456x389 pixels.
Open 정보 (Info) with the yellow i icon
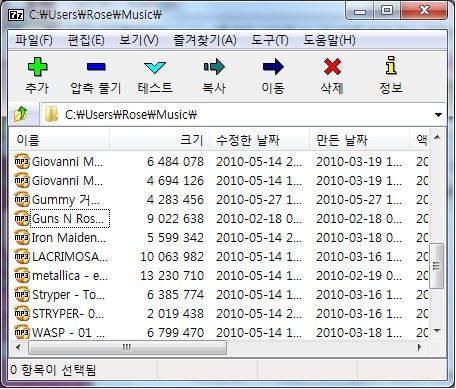point(391,65)
